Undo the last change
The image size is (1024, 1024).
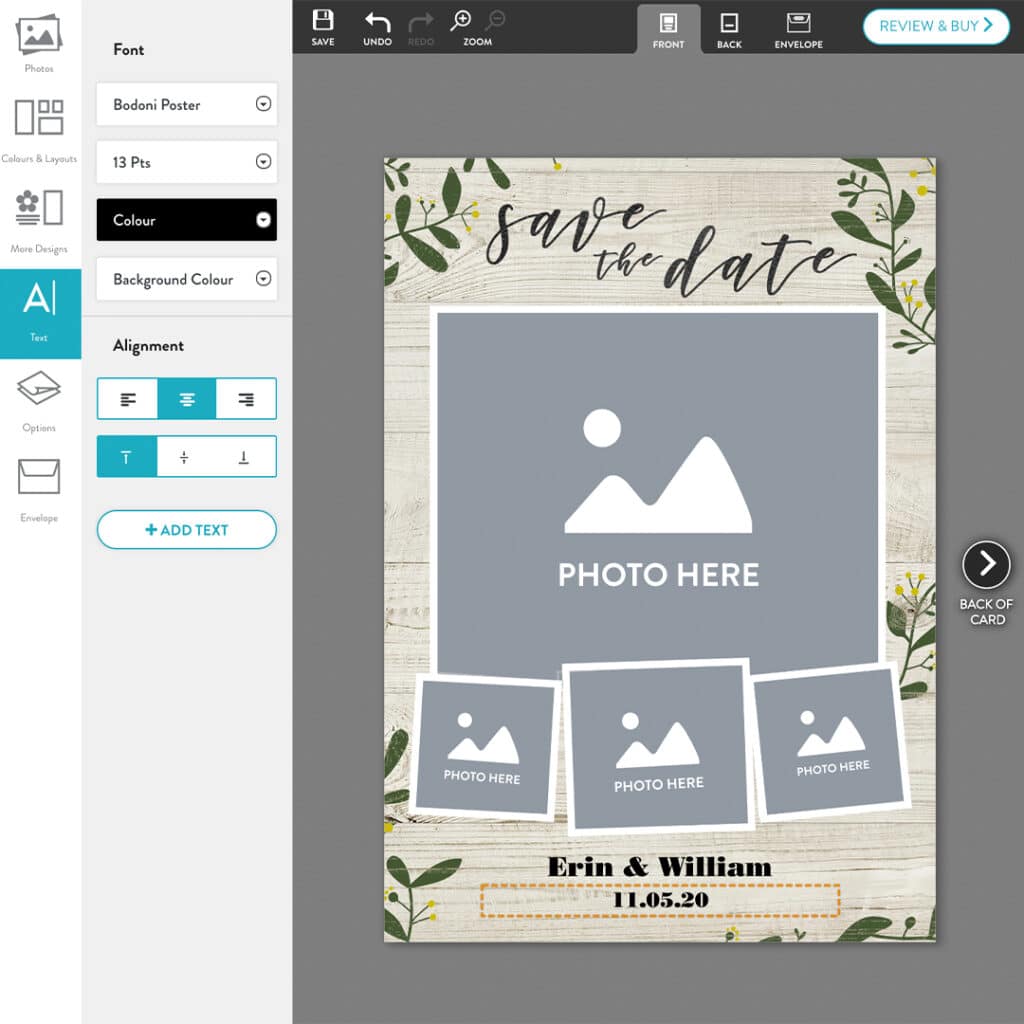(x=375, y=25)
